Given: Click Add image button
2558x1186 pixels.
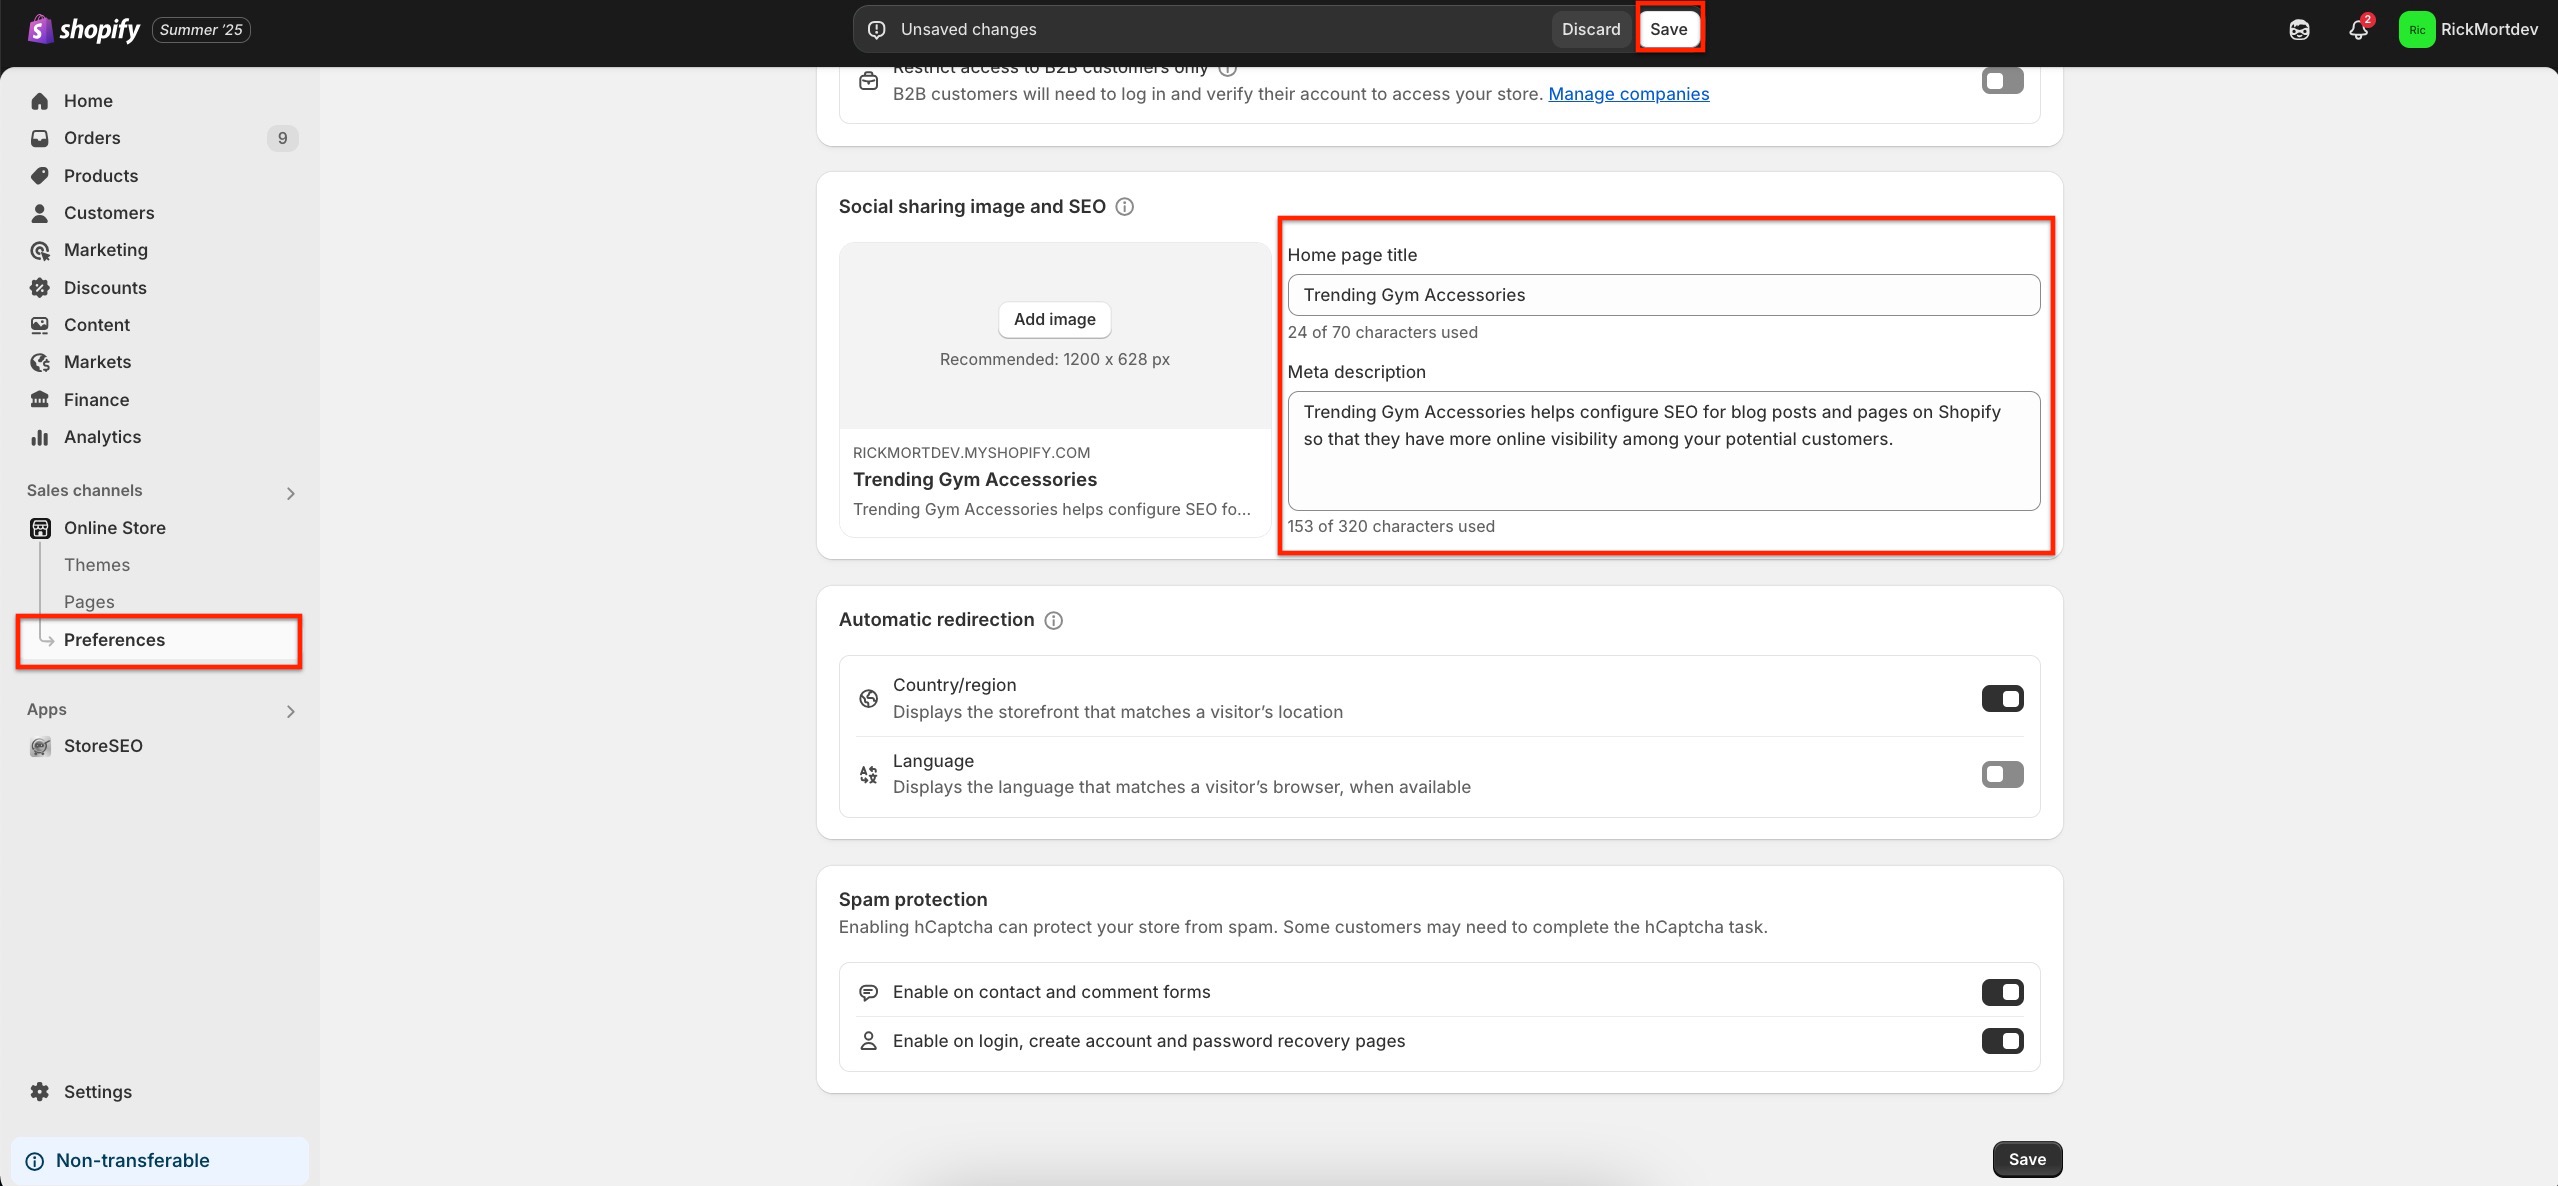Looking at the screenshot, I should 1054,319.
